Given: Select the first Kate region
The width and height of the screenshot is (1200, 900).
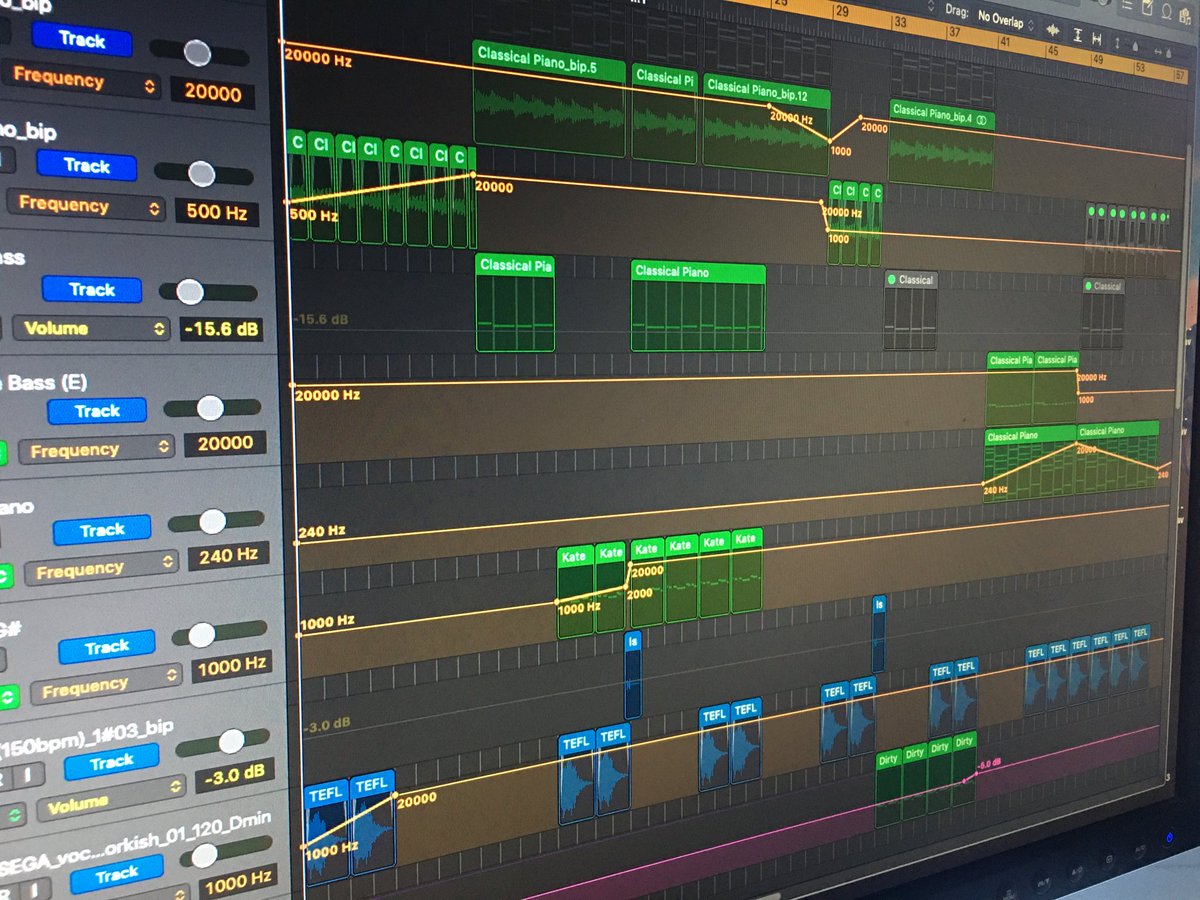Looking at the screenshot, I should (575, 591).
